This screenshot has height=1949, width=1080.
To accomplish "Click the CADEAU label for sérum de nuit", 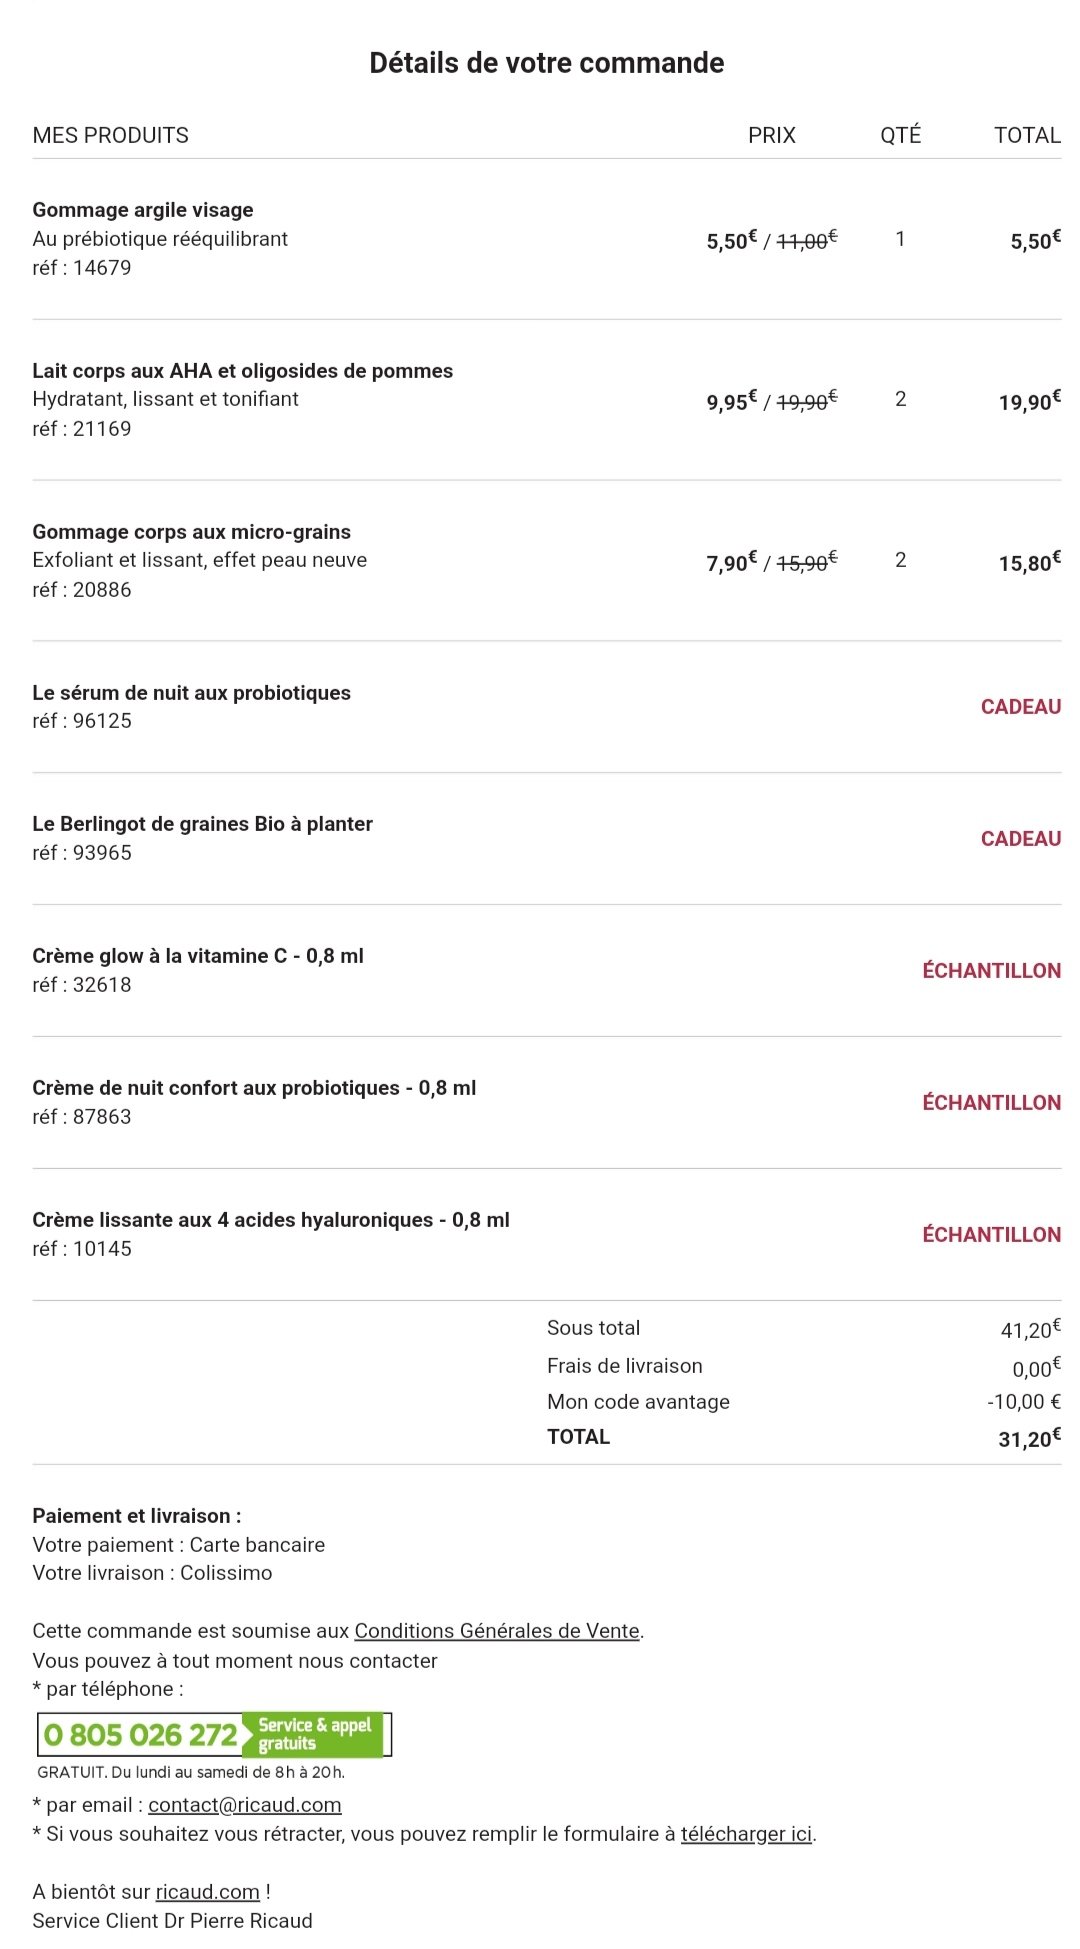I will [x=1021, y=707].
